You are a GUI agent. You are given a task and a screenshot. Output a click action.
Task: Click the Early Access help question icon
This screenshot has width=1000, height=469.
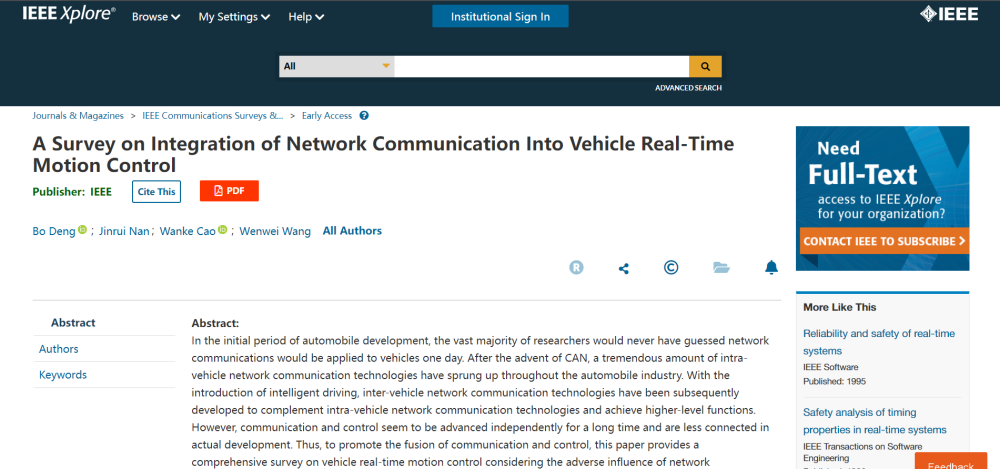click(364, 116)
